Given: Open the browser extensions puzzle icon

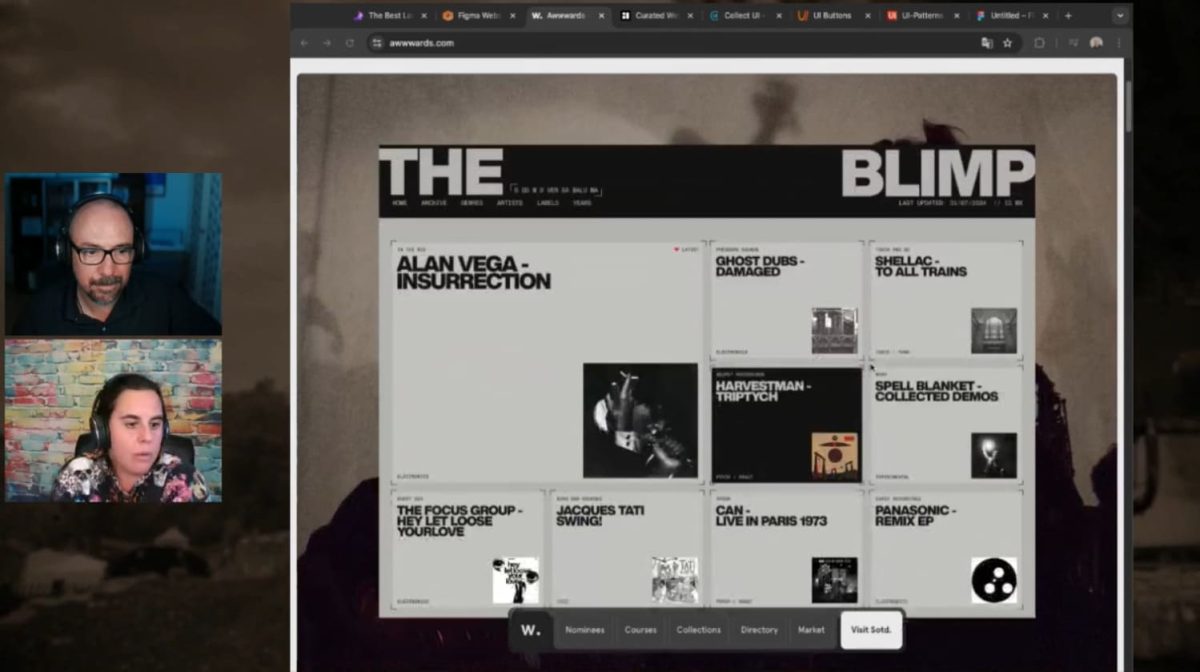Looking at the screenshot, I should pyautogui.click(x=1039, y=43).
